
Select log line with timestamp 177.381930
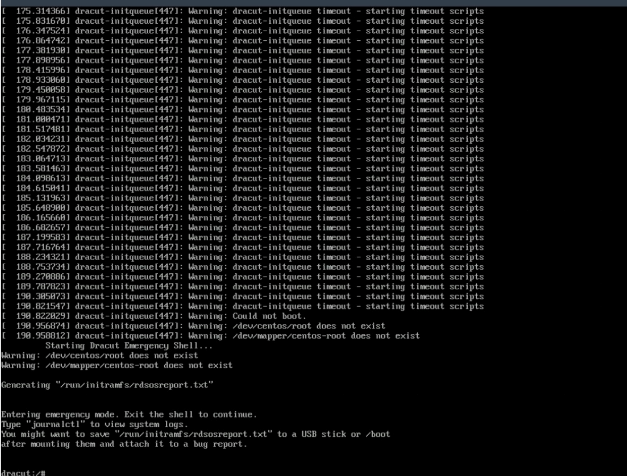243,50
